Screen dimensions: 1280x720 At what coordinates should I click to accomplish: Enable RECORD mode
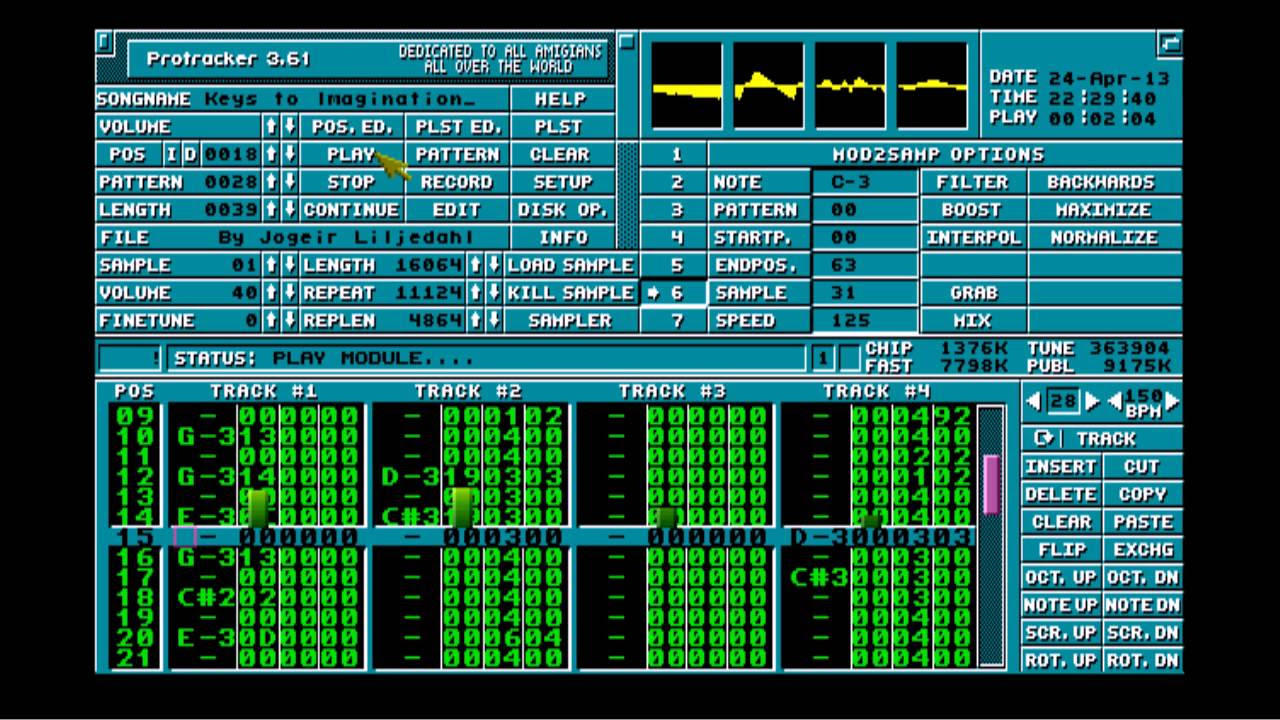[456, 183]
